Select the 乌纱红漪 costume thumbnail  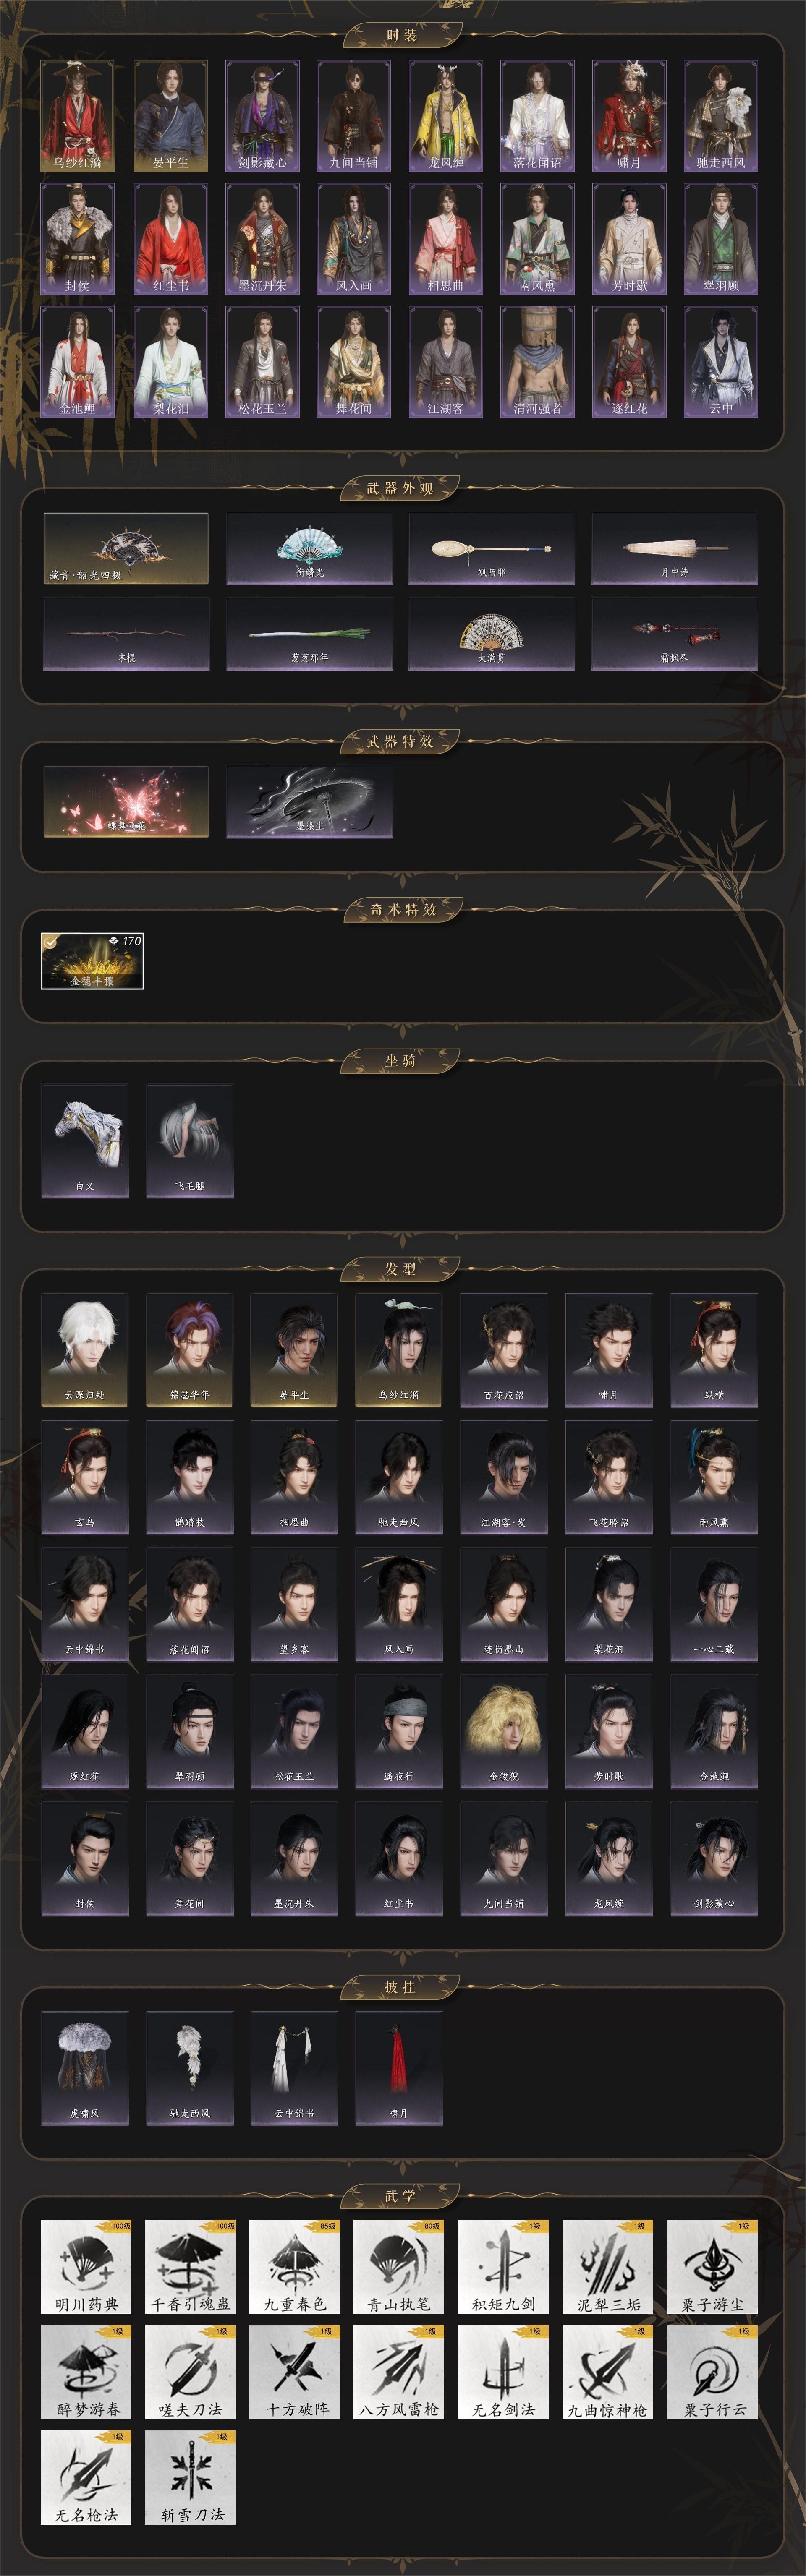[77, 116]
